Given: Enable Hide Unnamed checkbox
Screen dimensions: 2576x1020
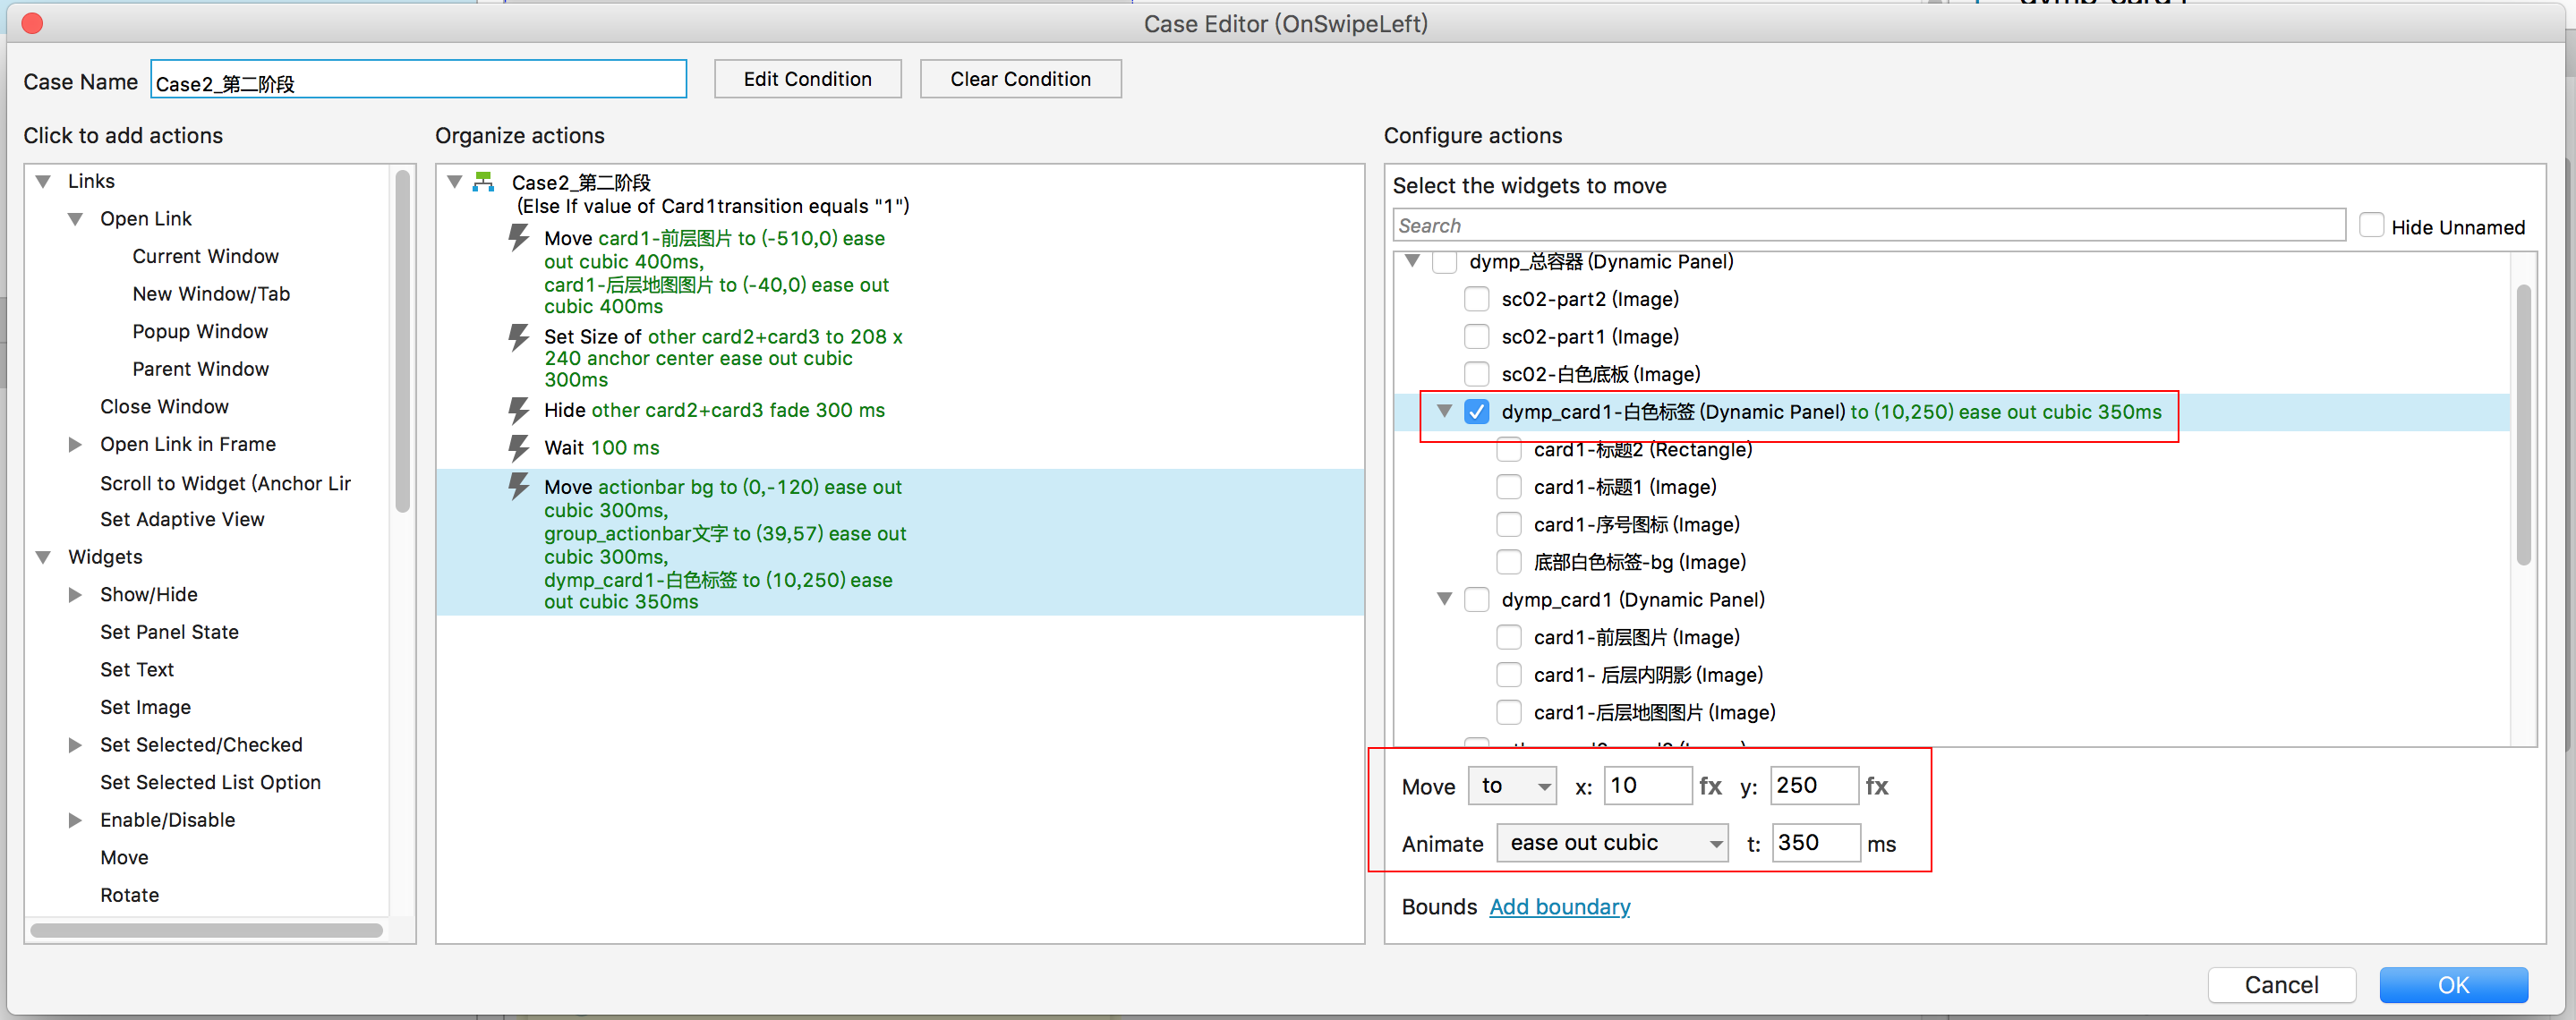Looking at the screenshot, I should 2371,226.
